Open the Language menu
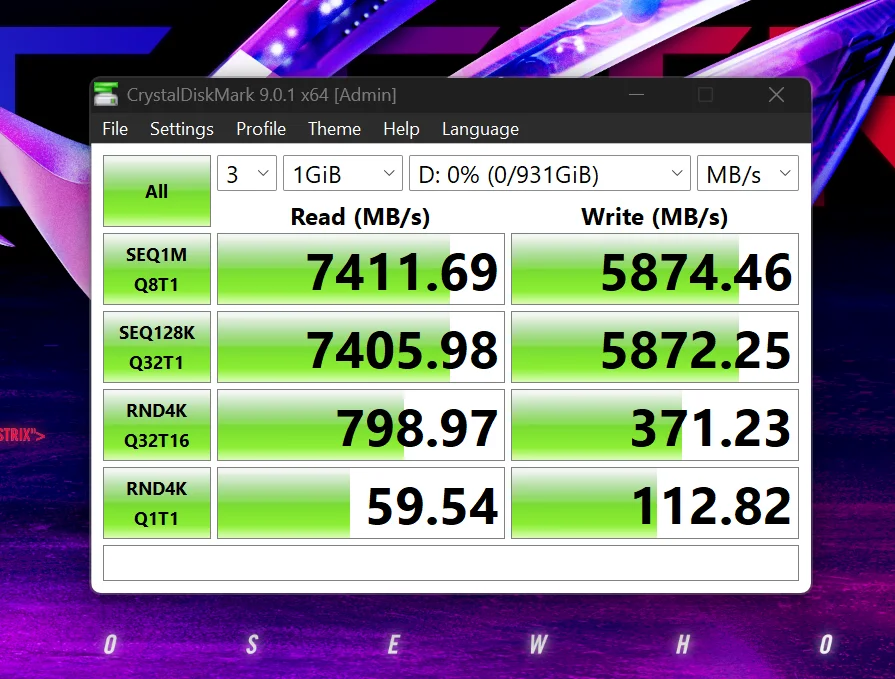895x679 pixels. 480,129
